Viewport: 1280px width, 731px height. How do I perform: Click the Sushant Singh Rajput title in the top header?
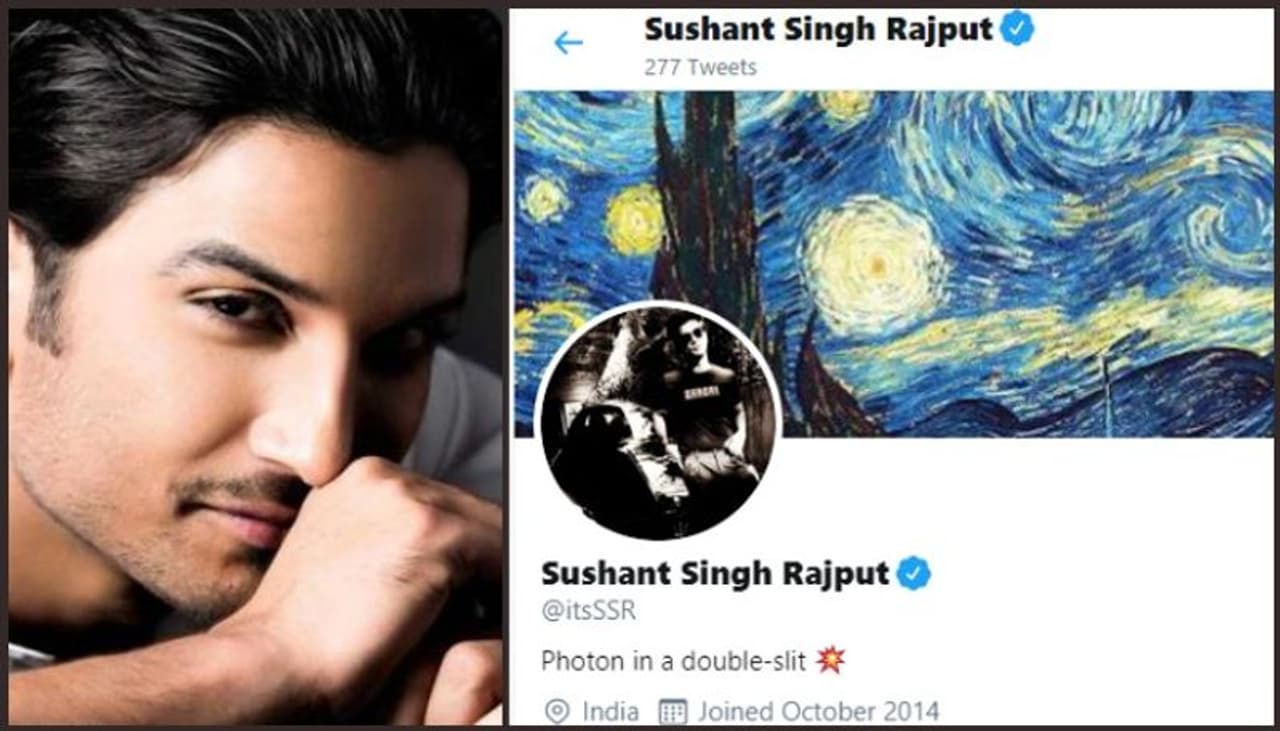coord(818,29)
